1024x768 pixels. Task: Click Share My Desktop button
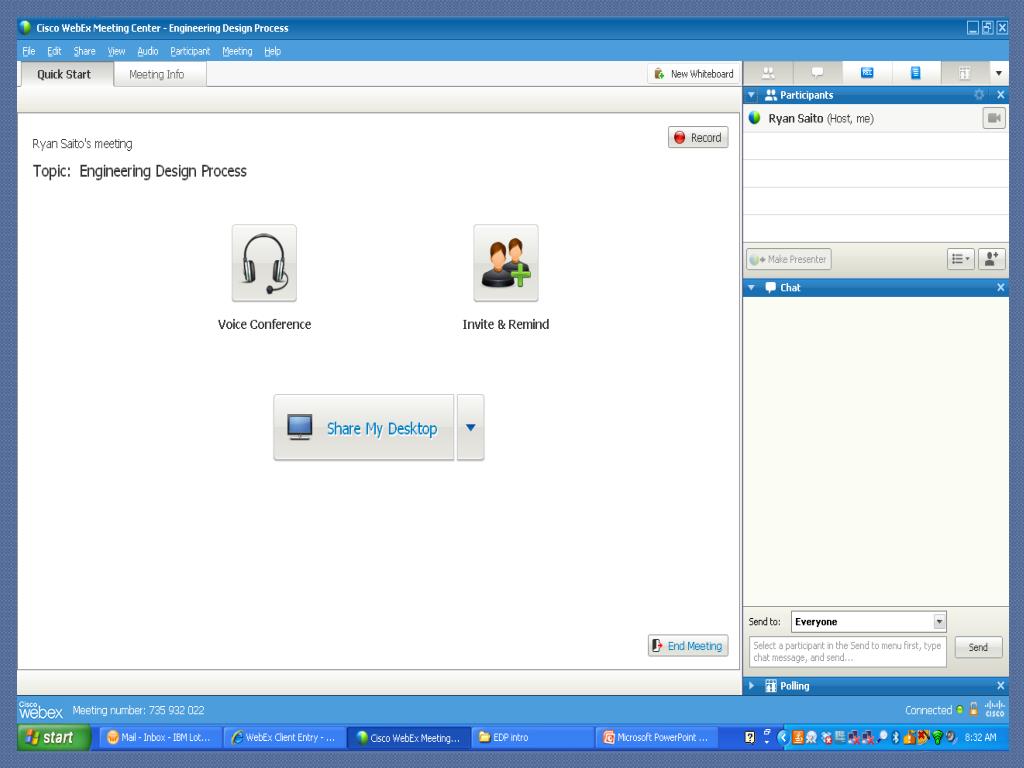click(x=364, y=428)
